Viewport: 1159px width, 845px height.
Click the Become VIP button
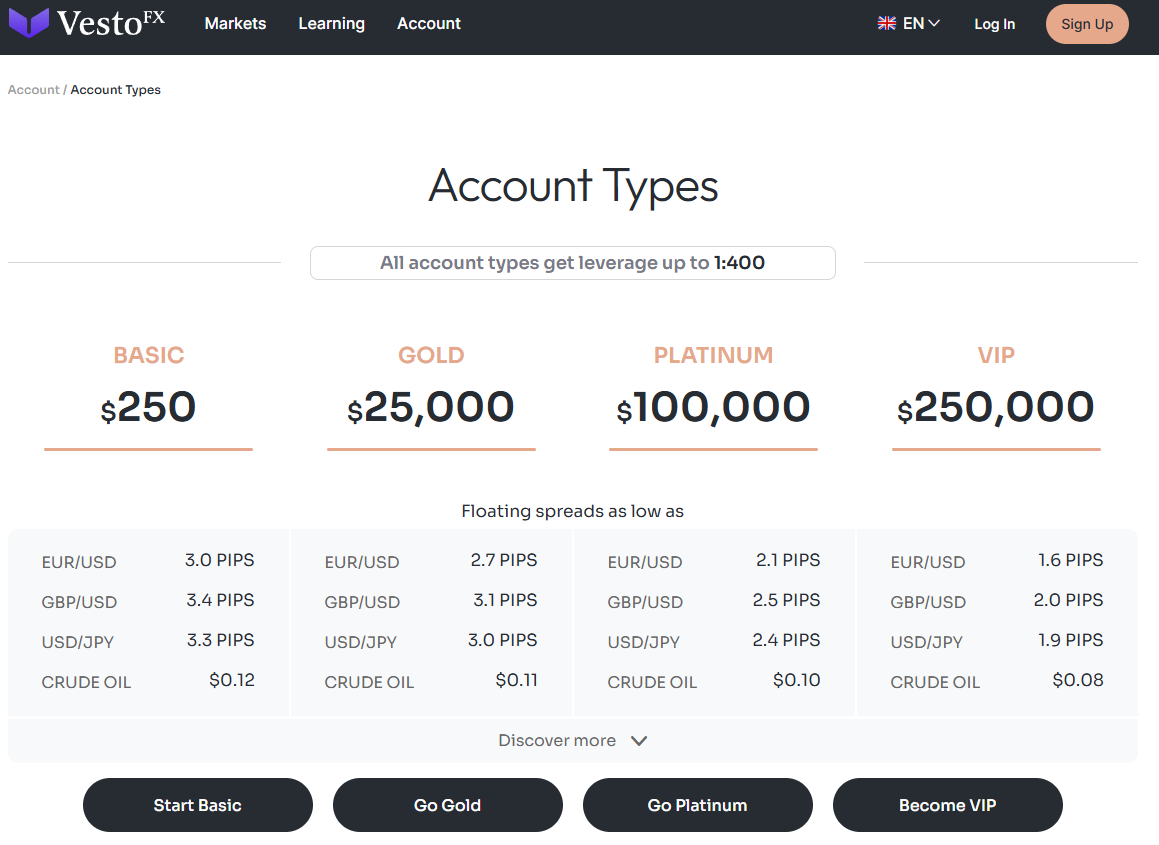948,805
